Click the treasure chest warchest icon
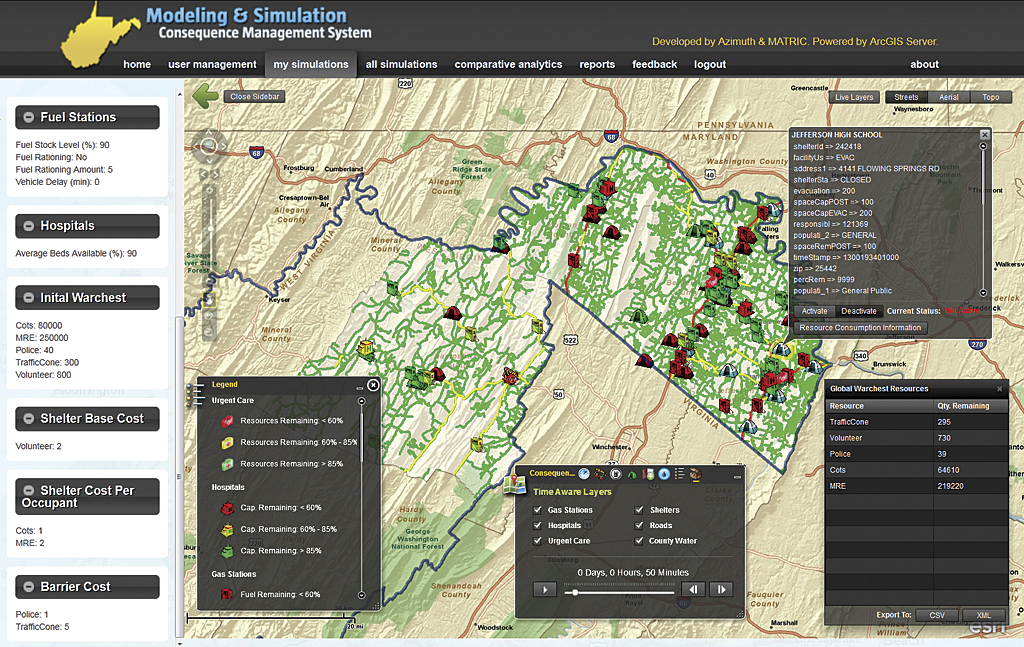The image size is (1024, 647). point(695,473)
